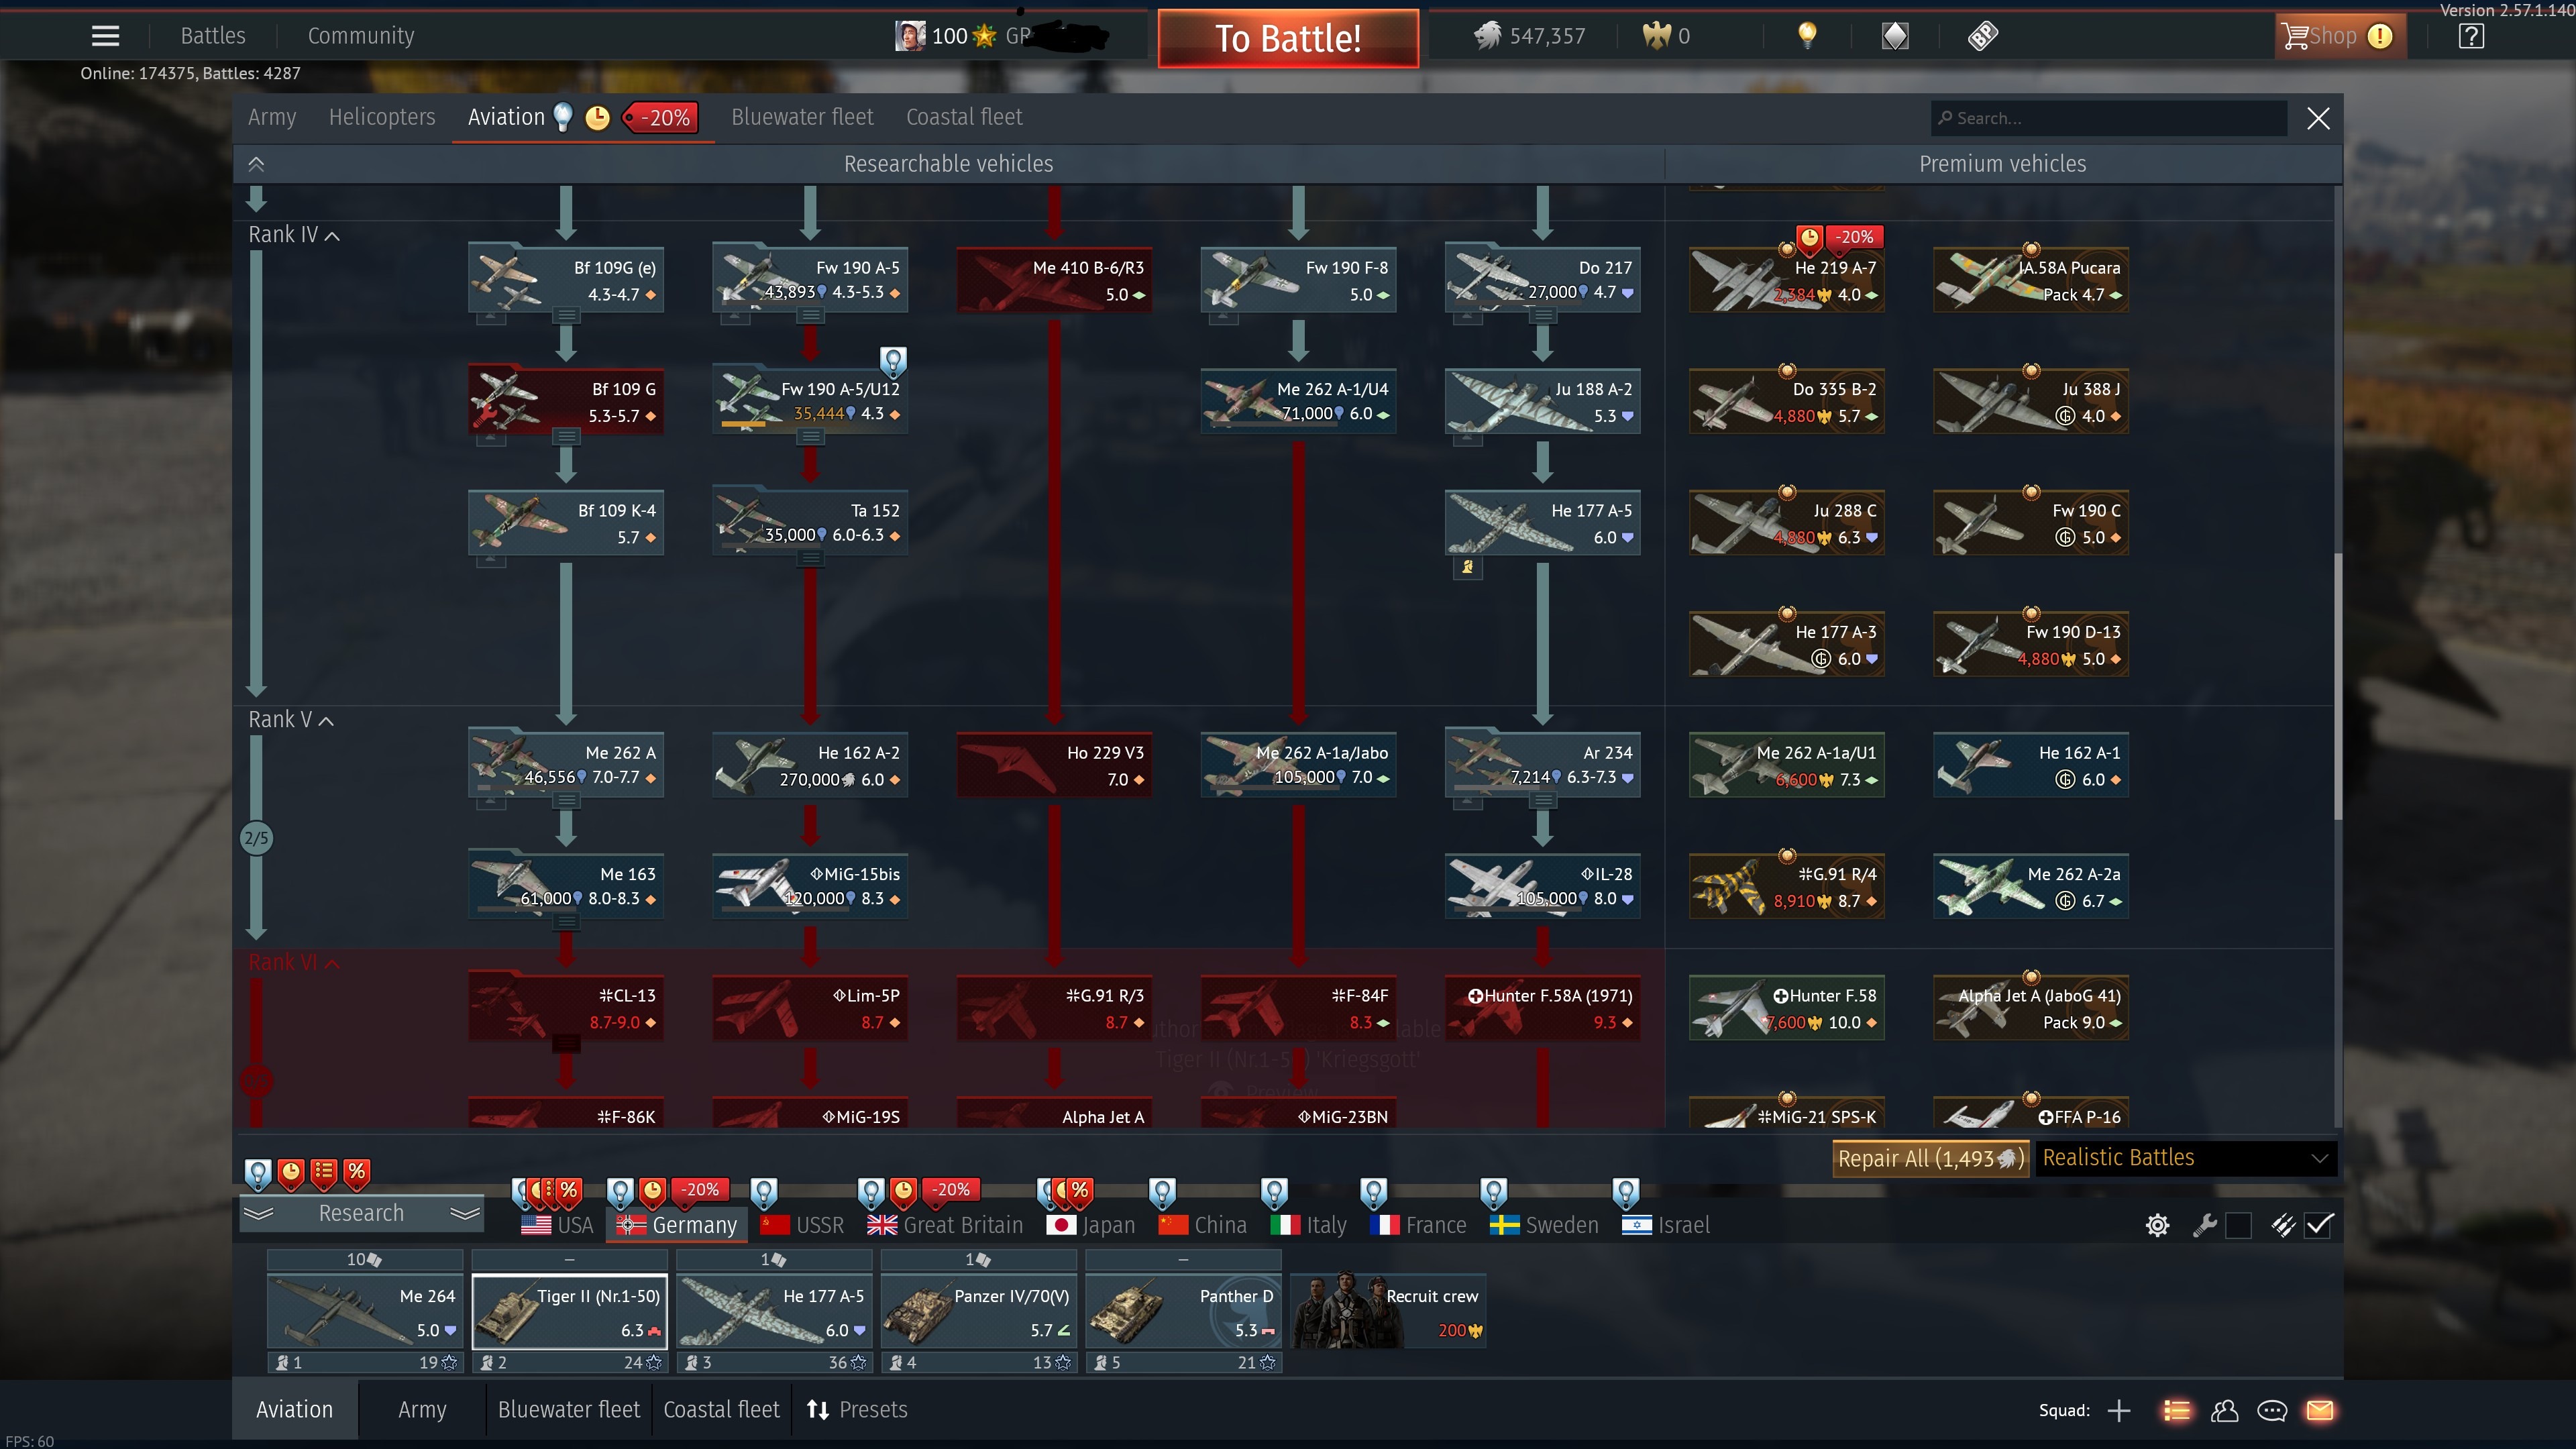Click the red percent marker above Research

(x=357, y=1174)
